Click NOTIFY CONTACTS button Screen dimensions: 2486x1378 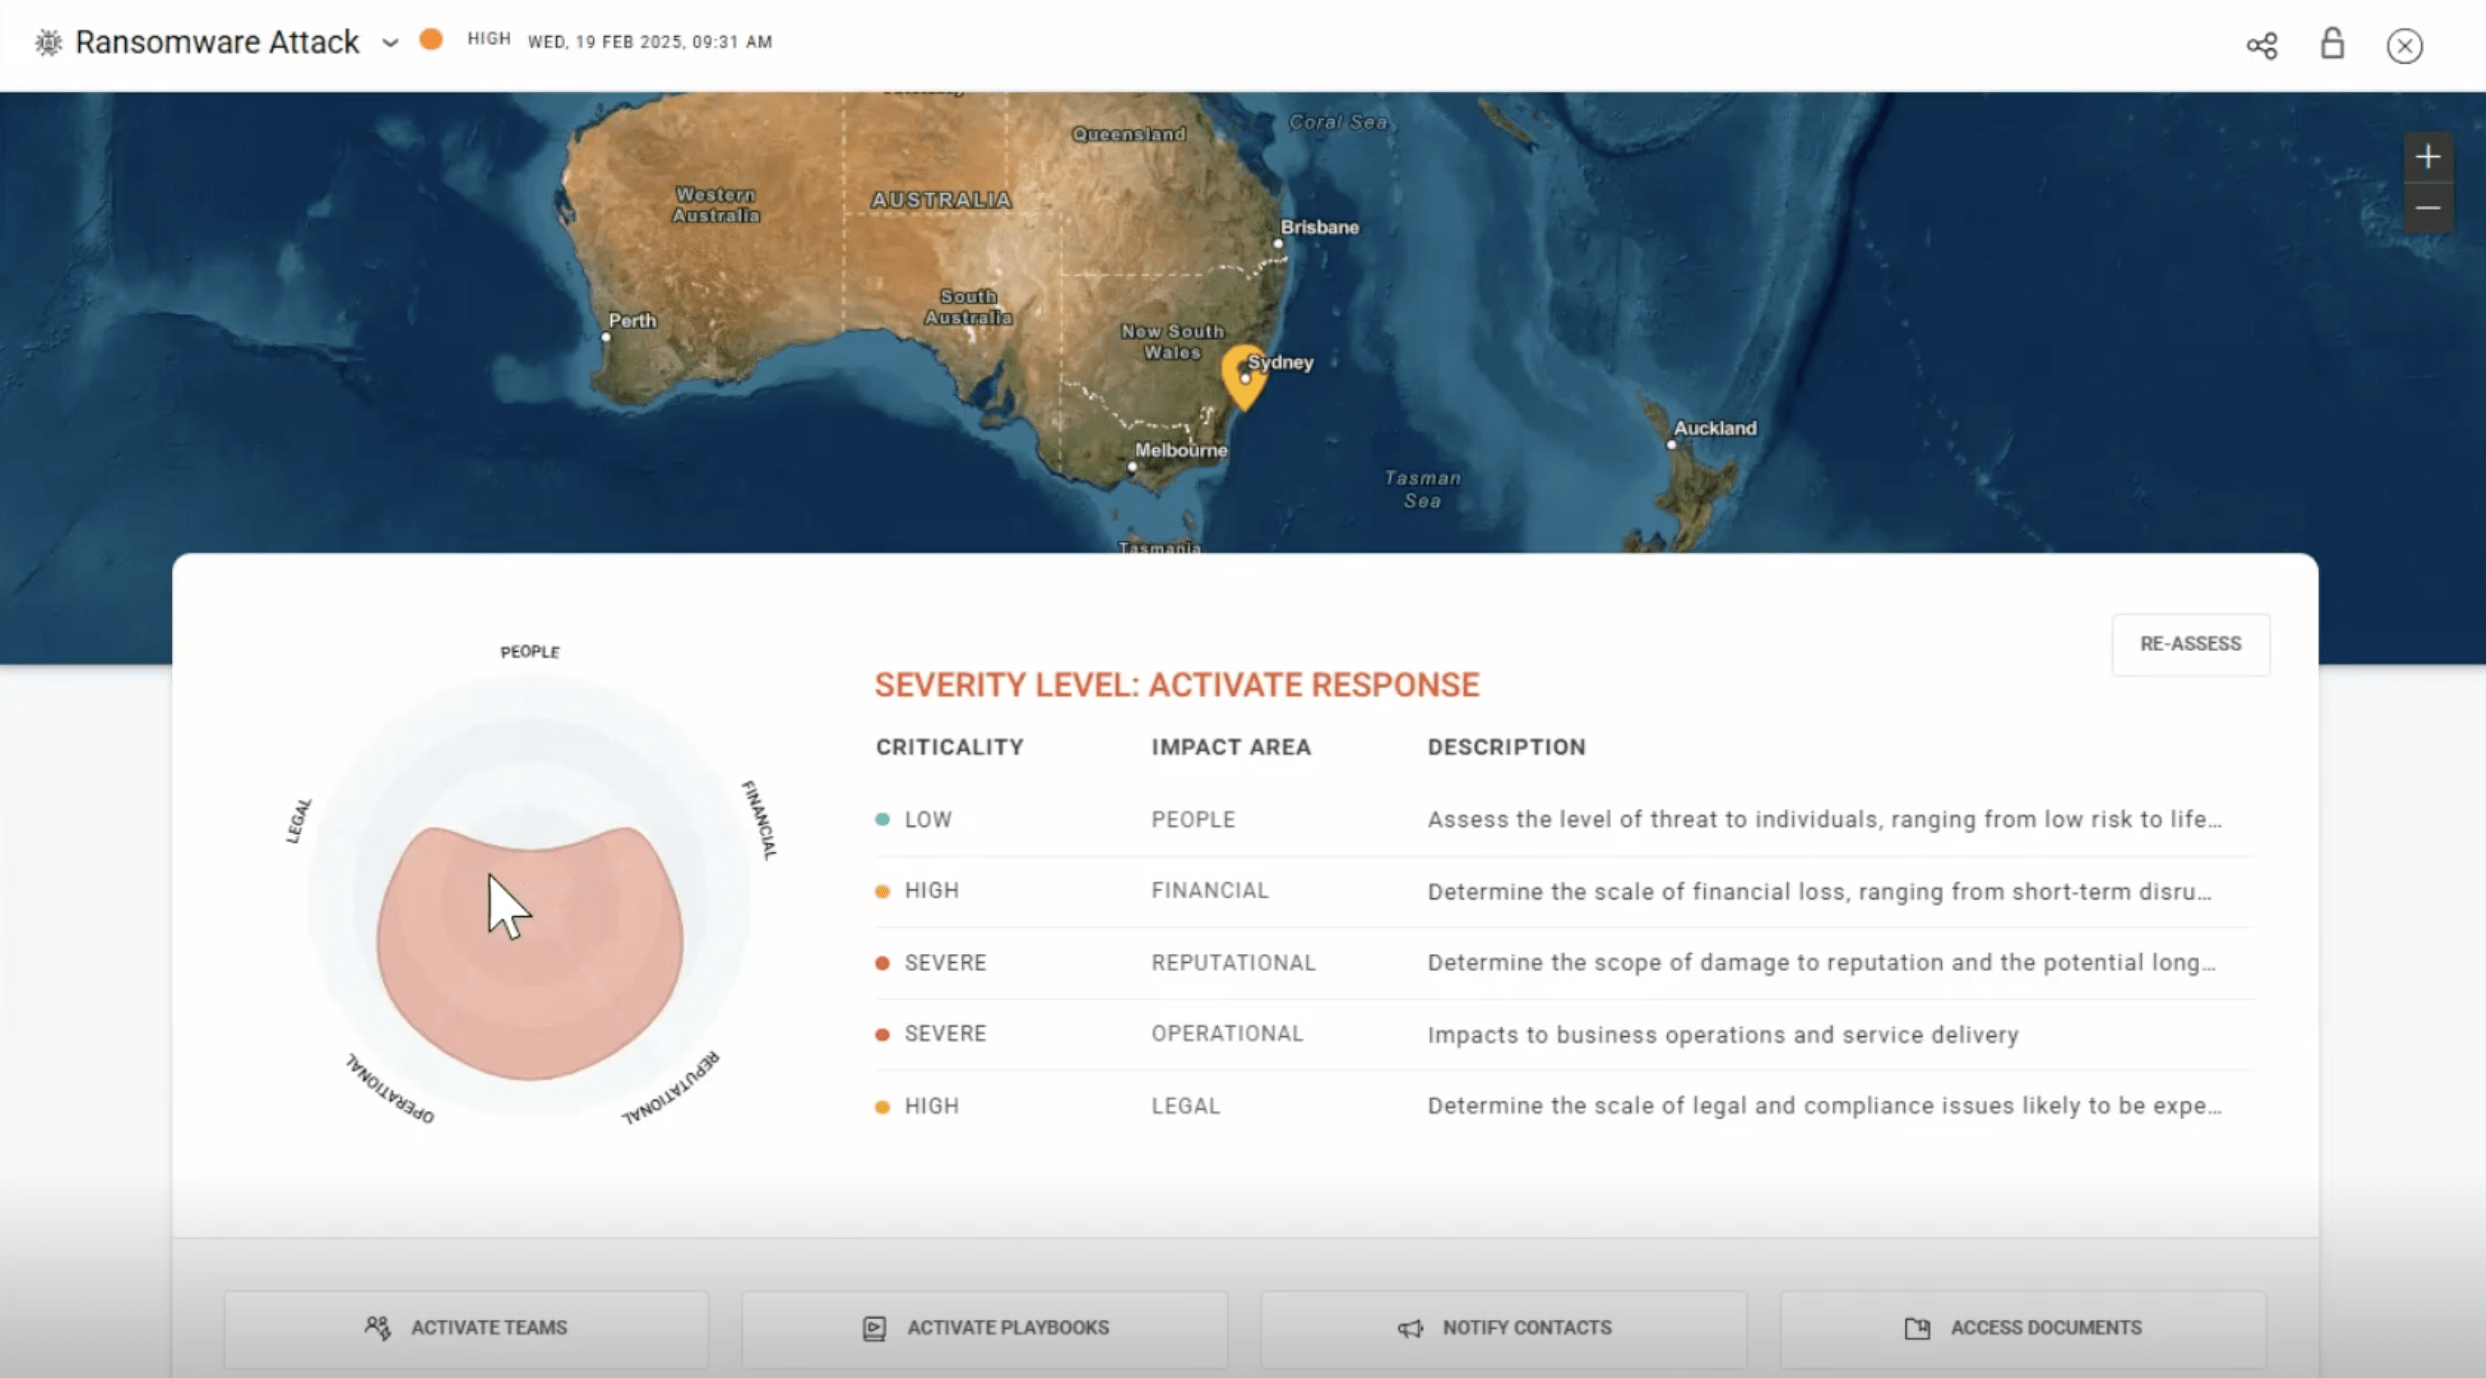(x=1504, y=1328)
